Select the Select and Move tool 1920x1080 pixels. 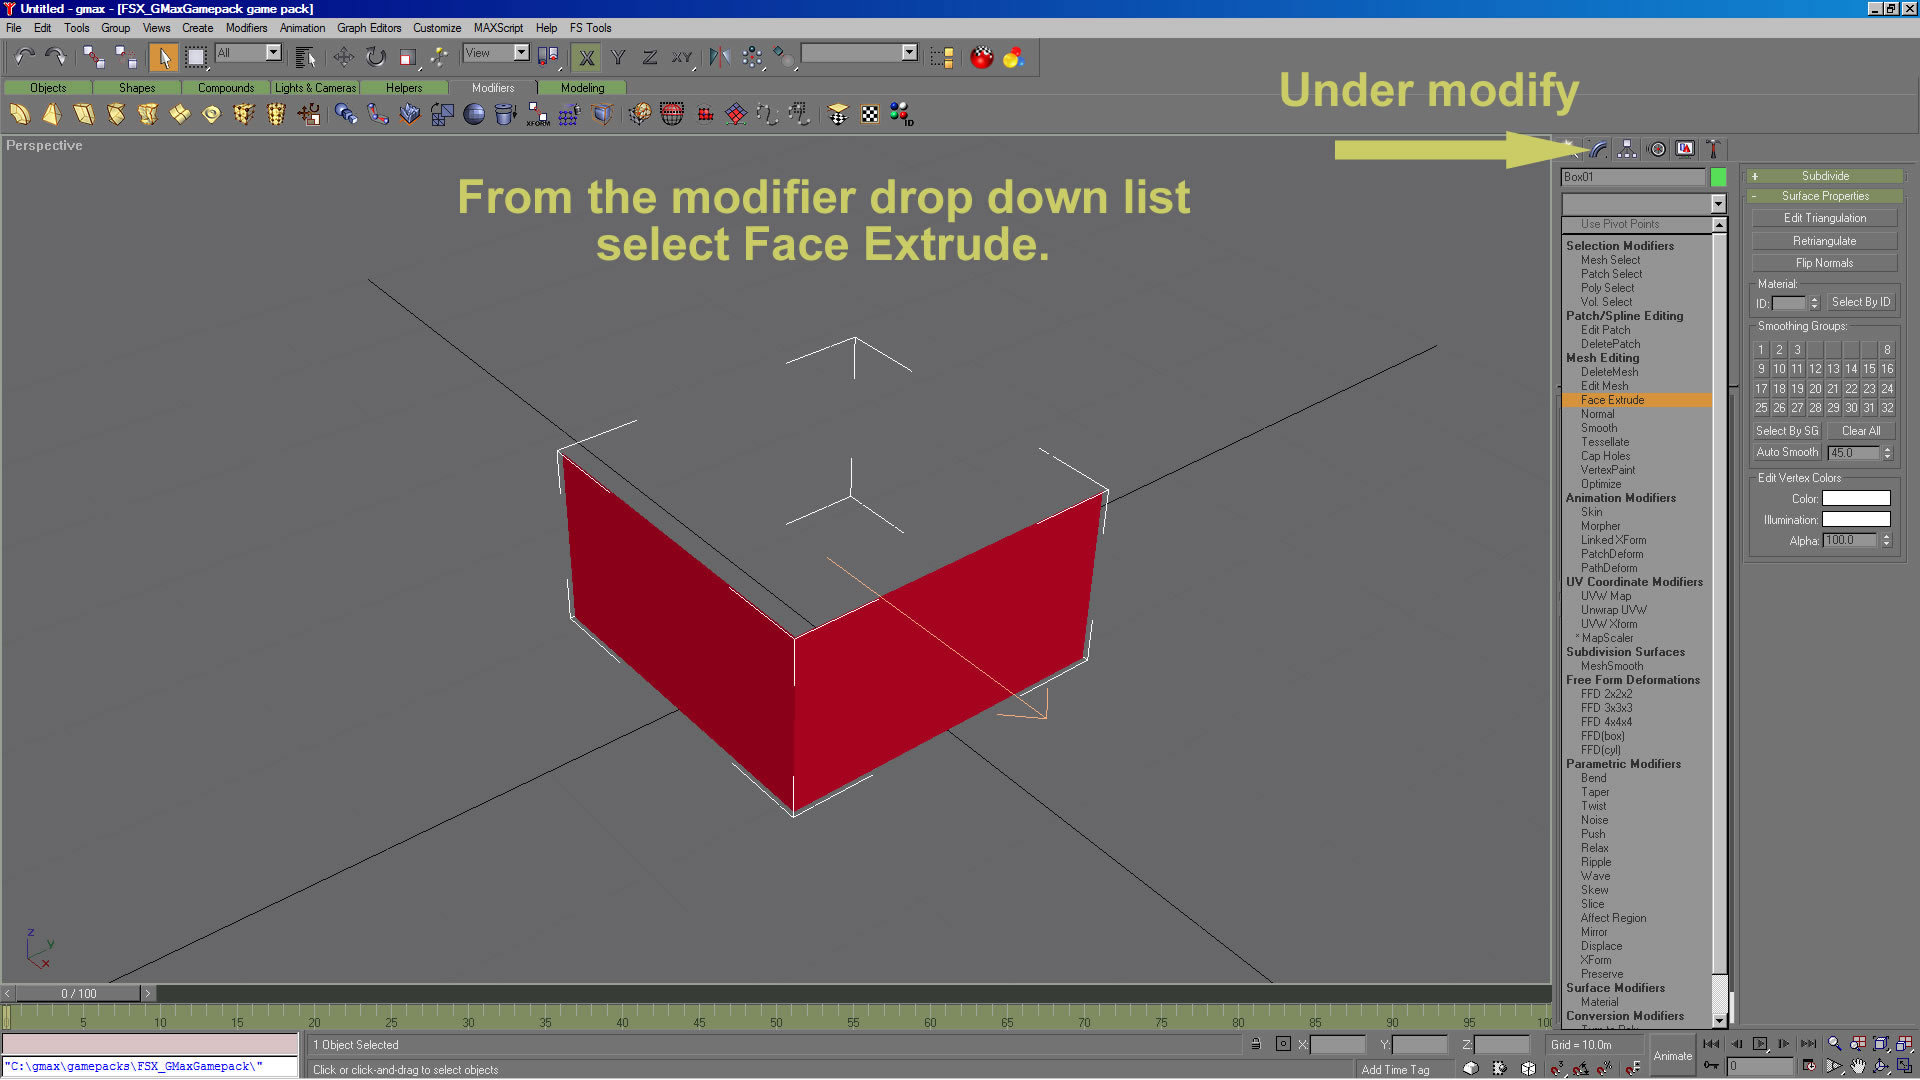(x=343, y=57)
